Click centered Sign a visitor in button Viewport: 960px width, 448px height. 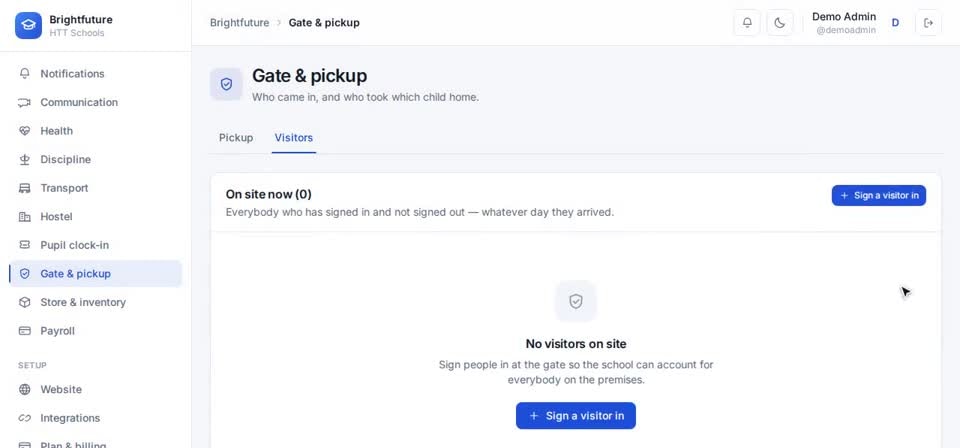click(576, 416)
